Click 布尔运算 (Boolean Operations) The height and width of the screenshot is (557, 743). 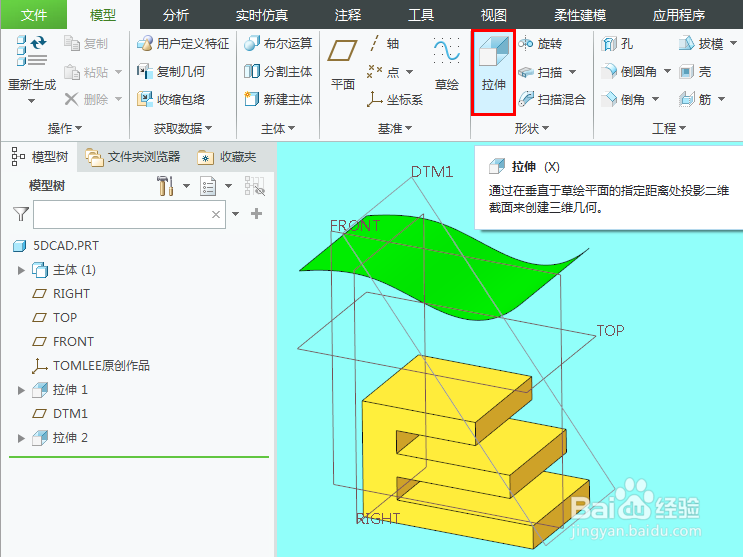click(278, 44)
